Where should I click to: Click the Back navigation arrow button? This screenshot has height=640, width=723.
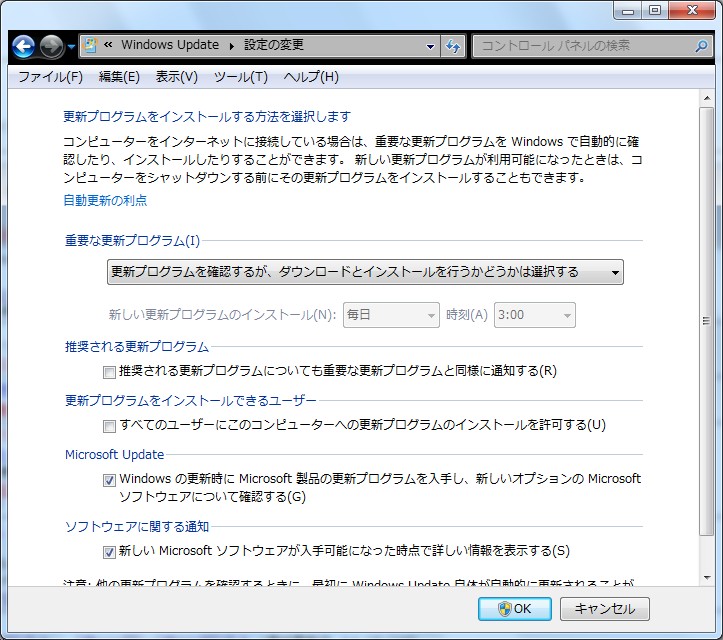pos(24,46)
